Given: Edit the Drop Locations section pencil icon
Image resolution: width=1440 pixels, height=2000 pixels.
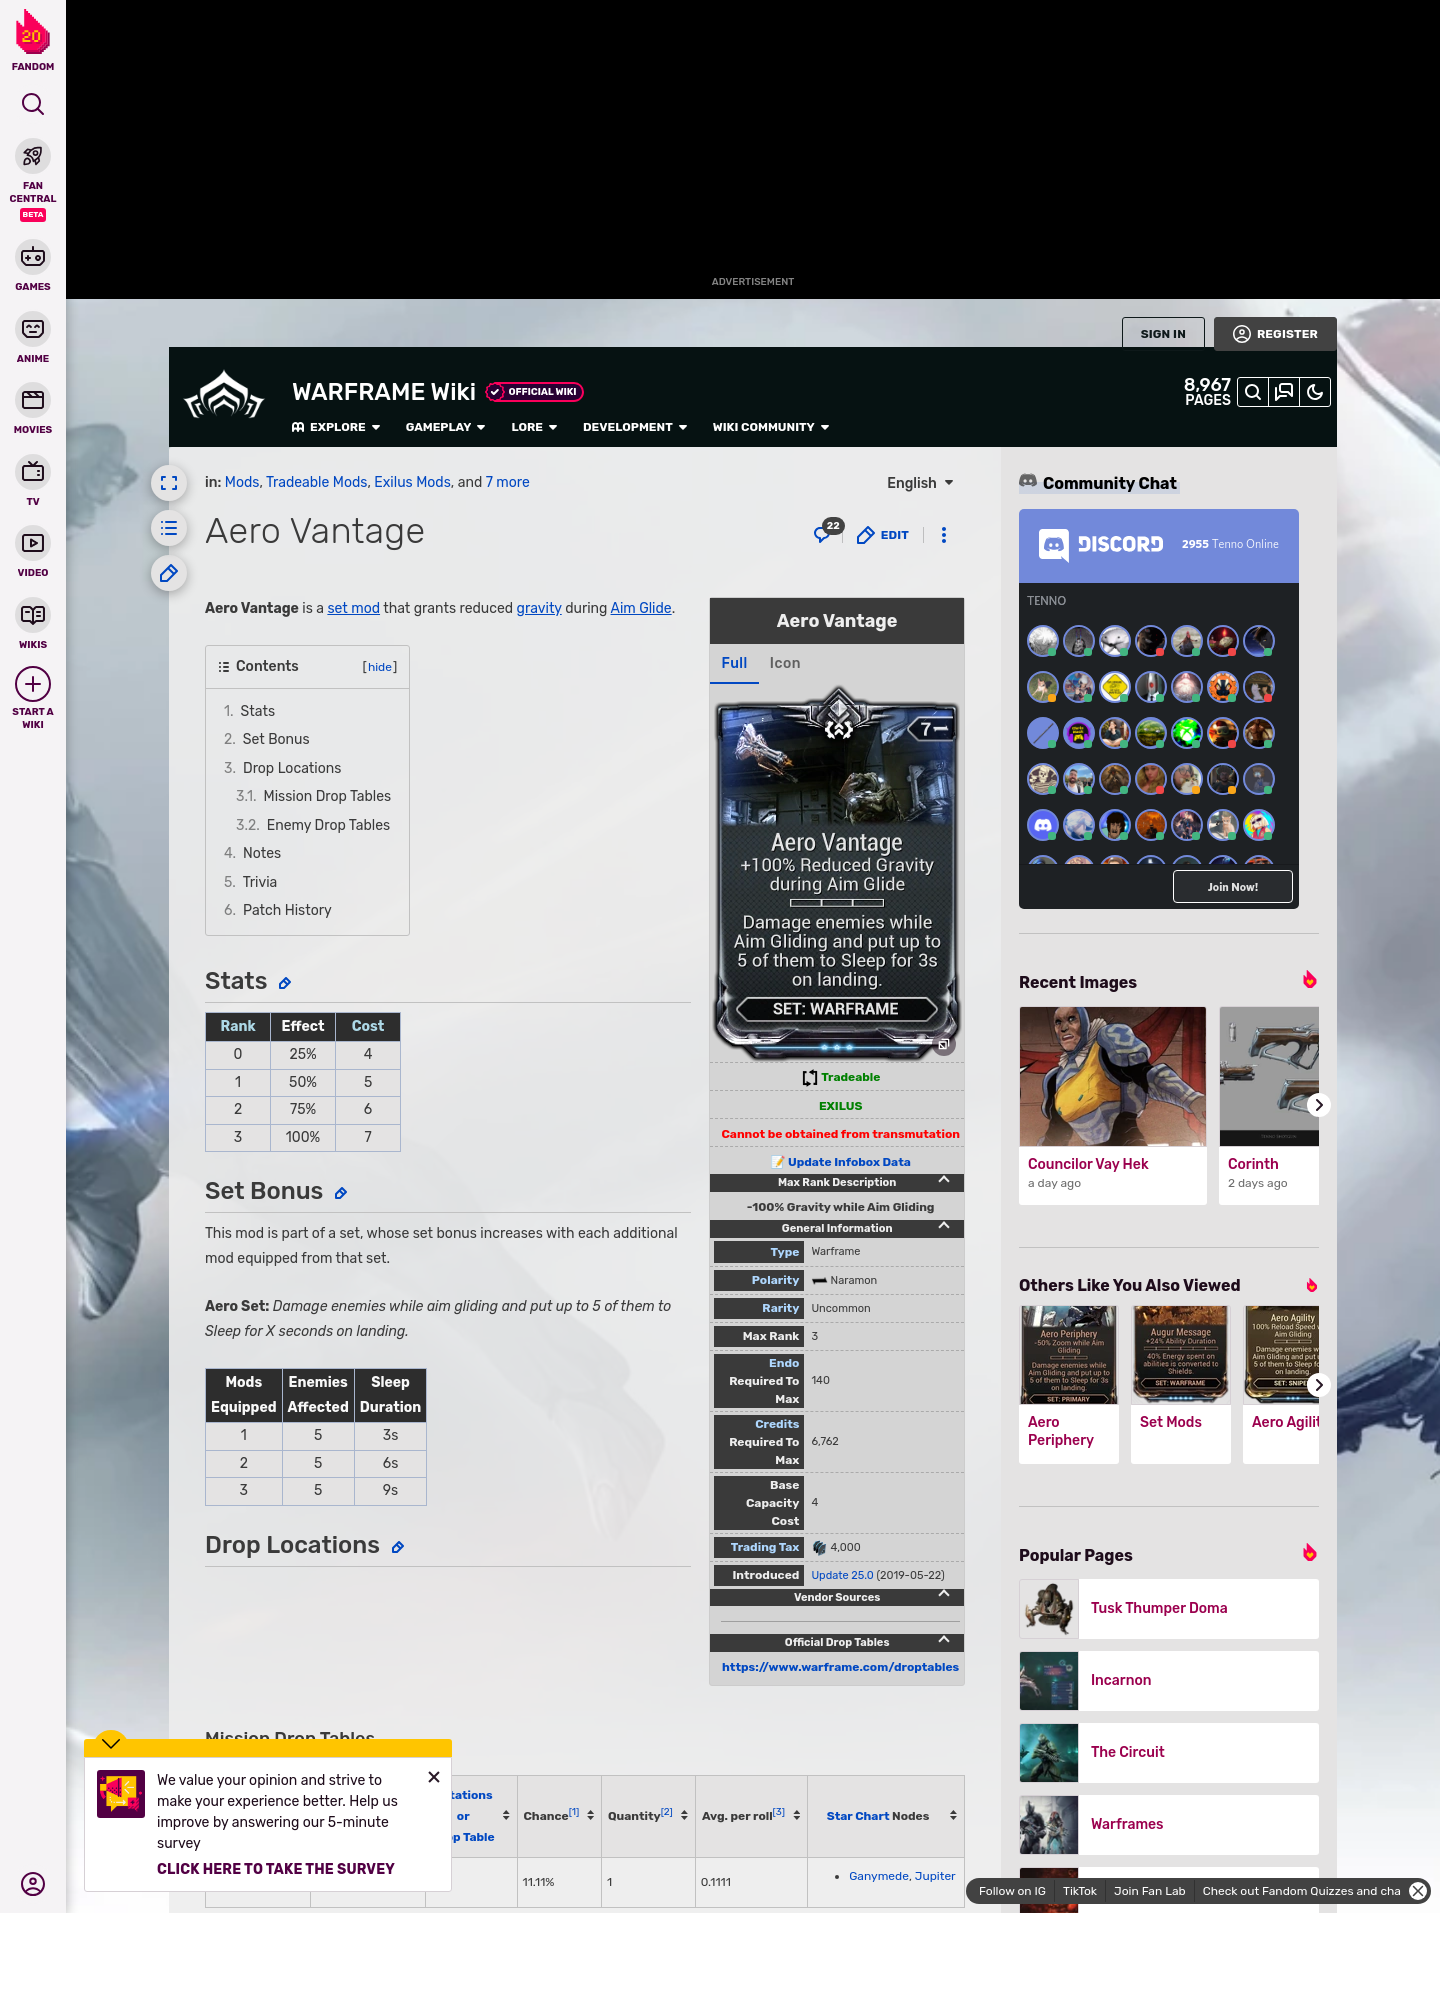Looking at the screenshot, I should click(398, 1548).
